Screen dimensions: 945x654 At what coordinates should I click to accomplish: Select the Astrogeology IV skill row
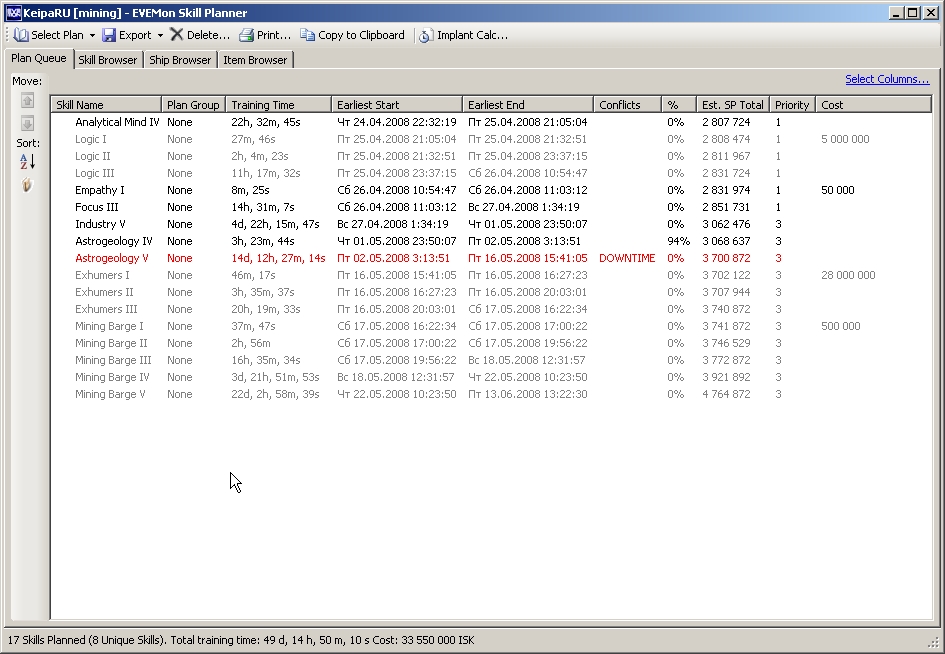pyautogui.click(x=491, y=241)
